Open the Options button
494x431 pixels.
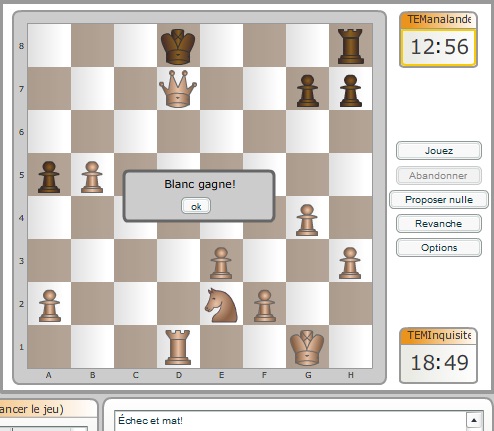pyautogui.click(x=439, y=248)
